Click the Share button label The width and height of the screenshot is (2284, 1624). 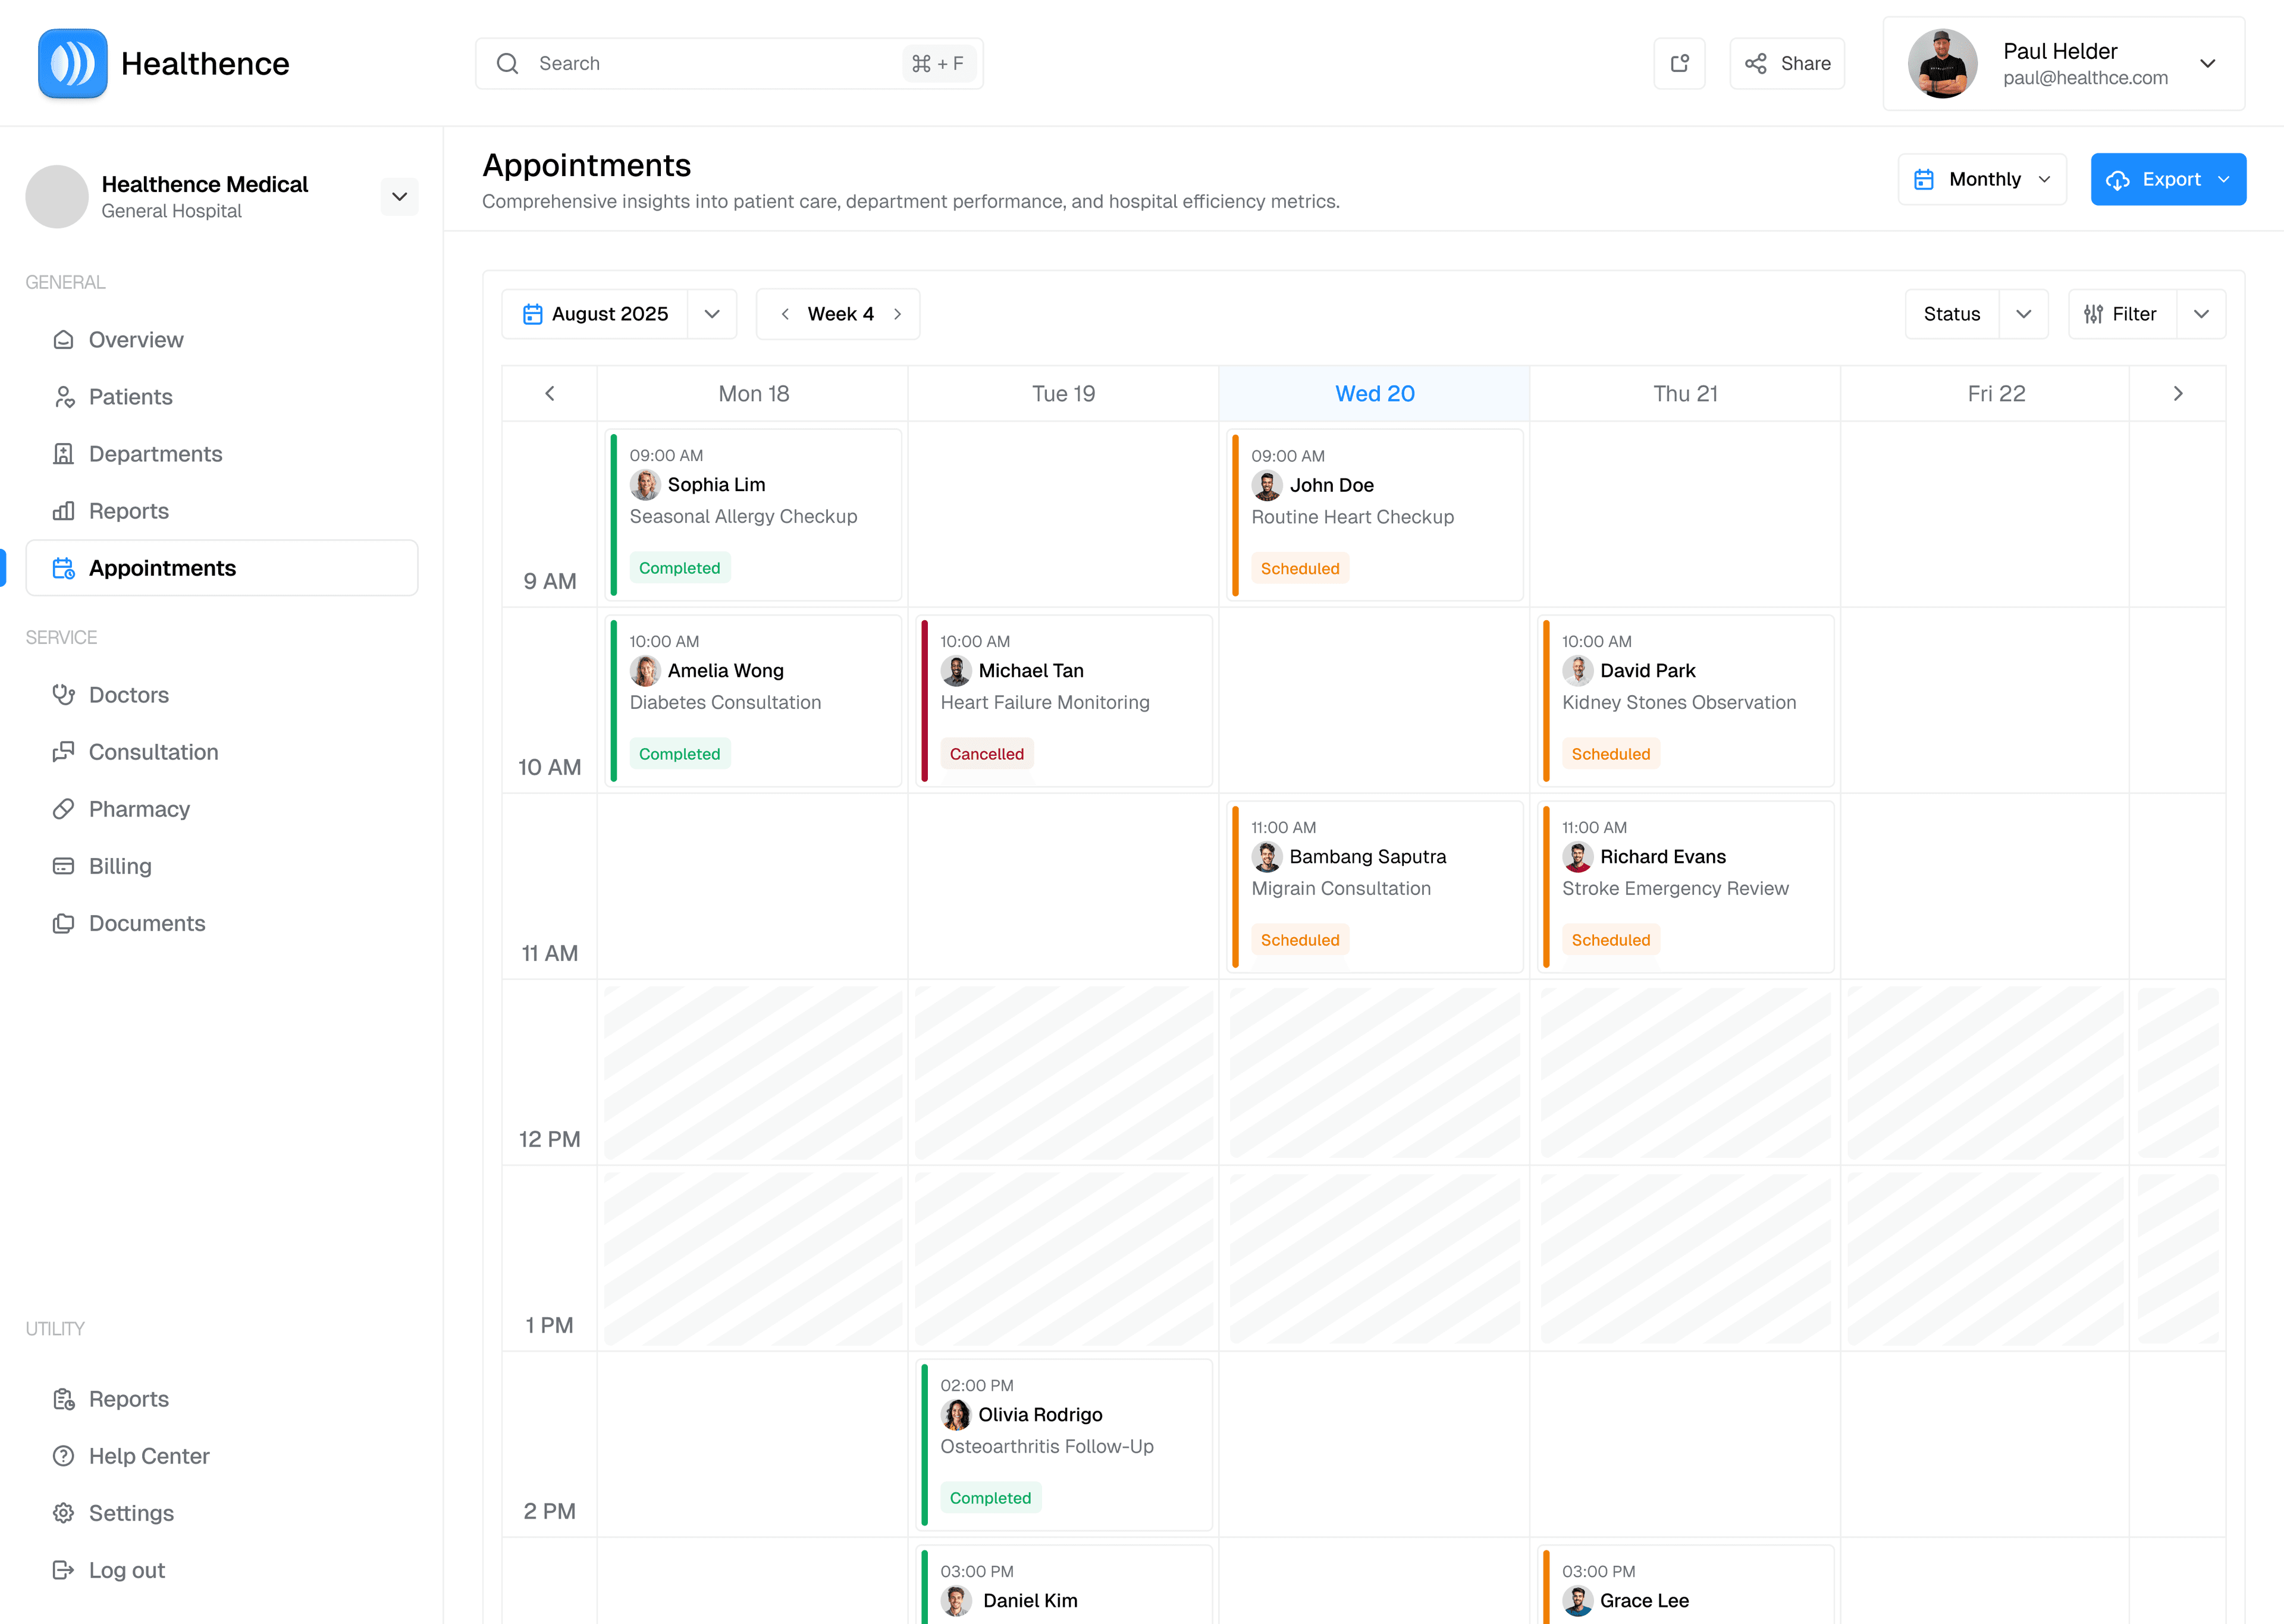pyautogui.click(x=1805, y=63)
